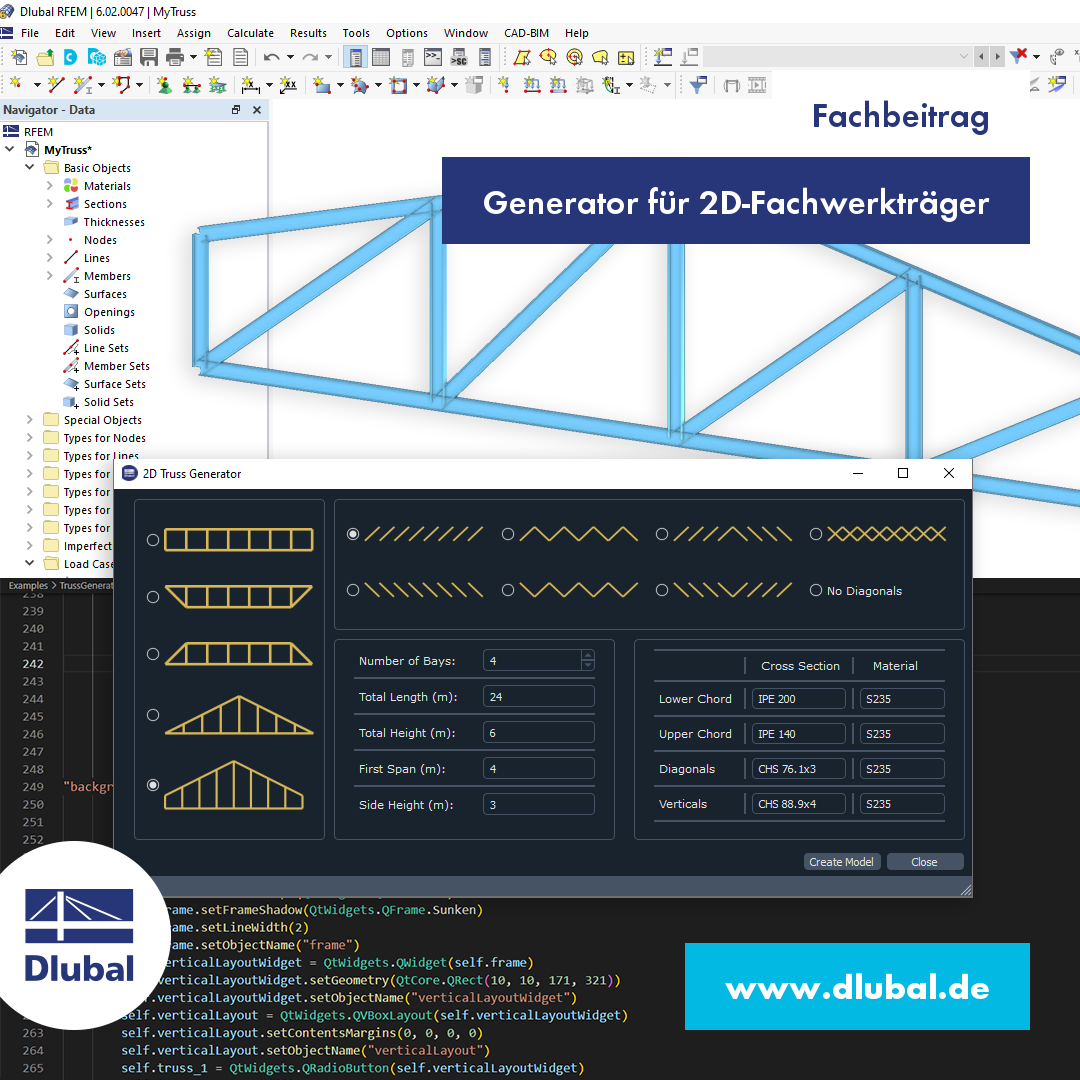Screen dimensions: 1080x1080
Task: Click the Total Length input field
Action: tap(539, 696)
